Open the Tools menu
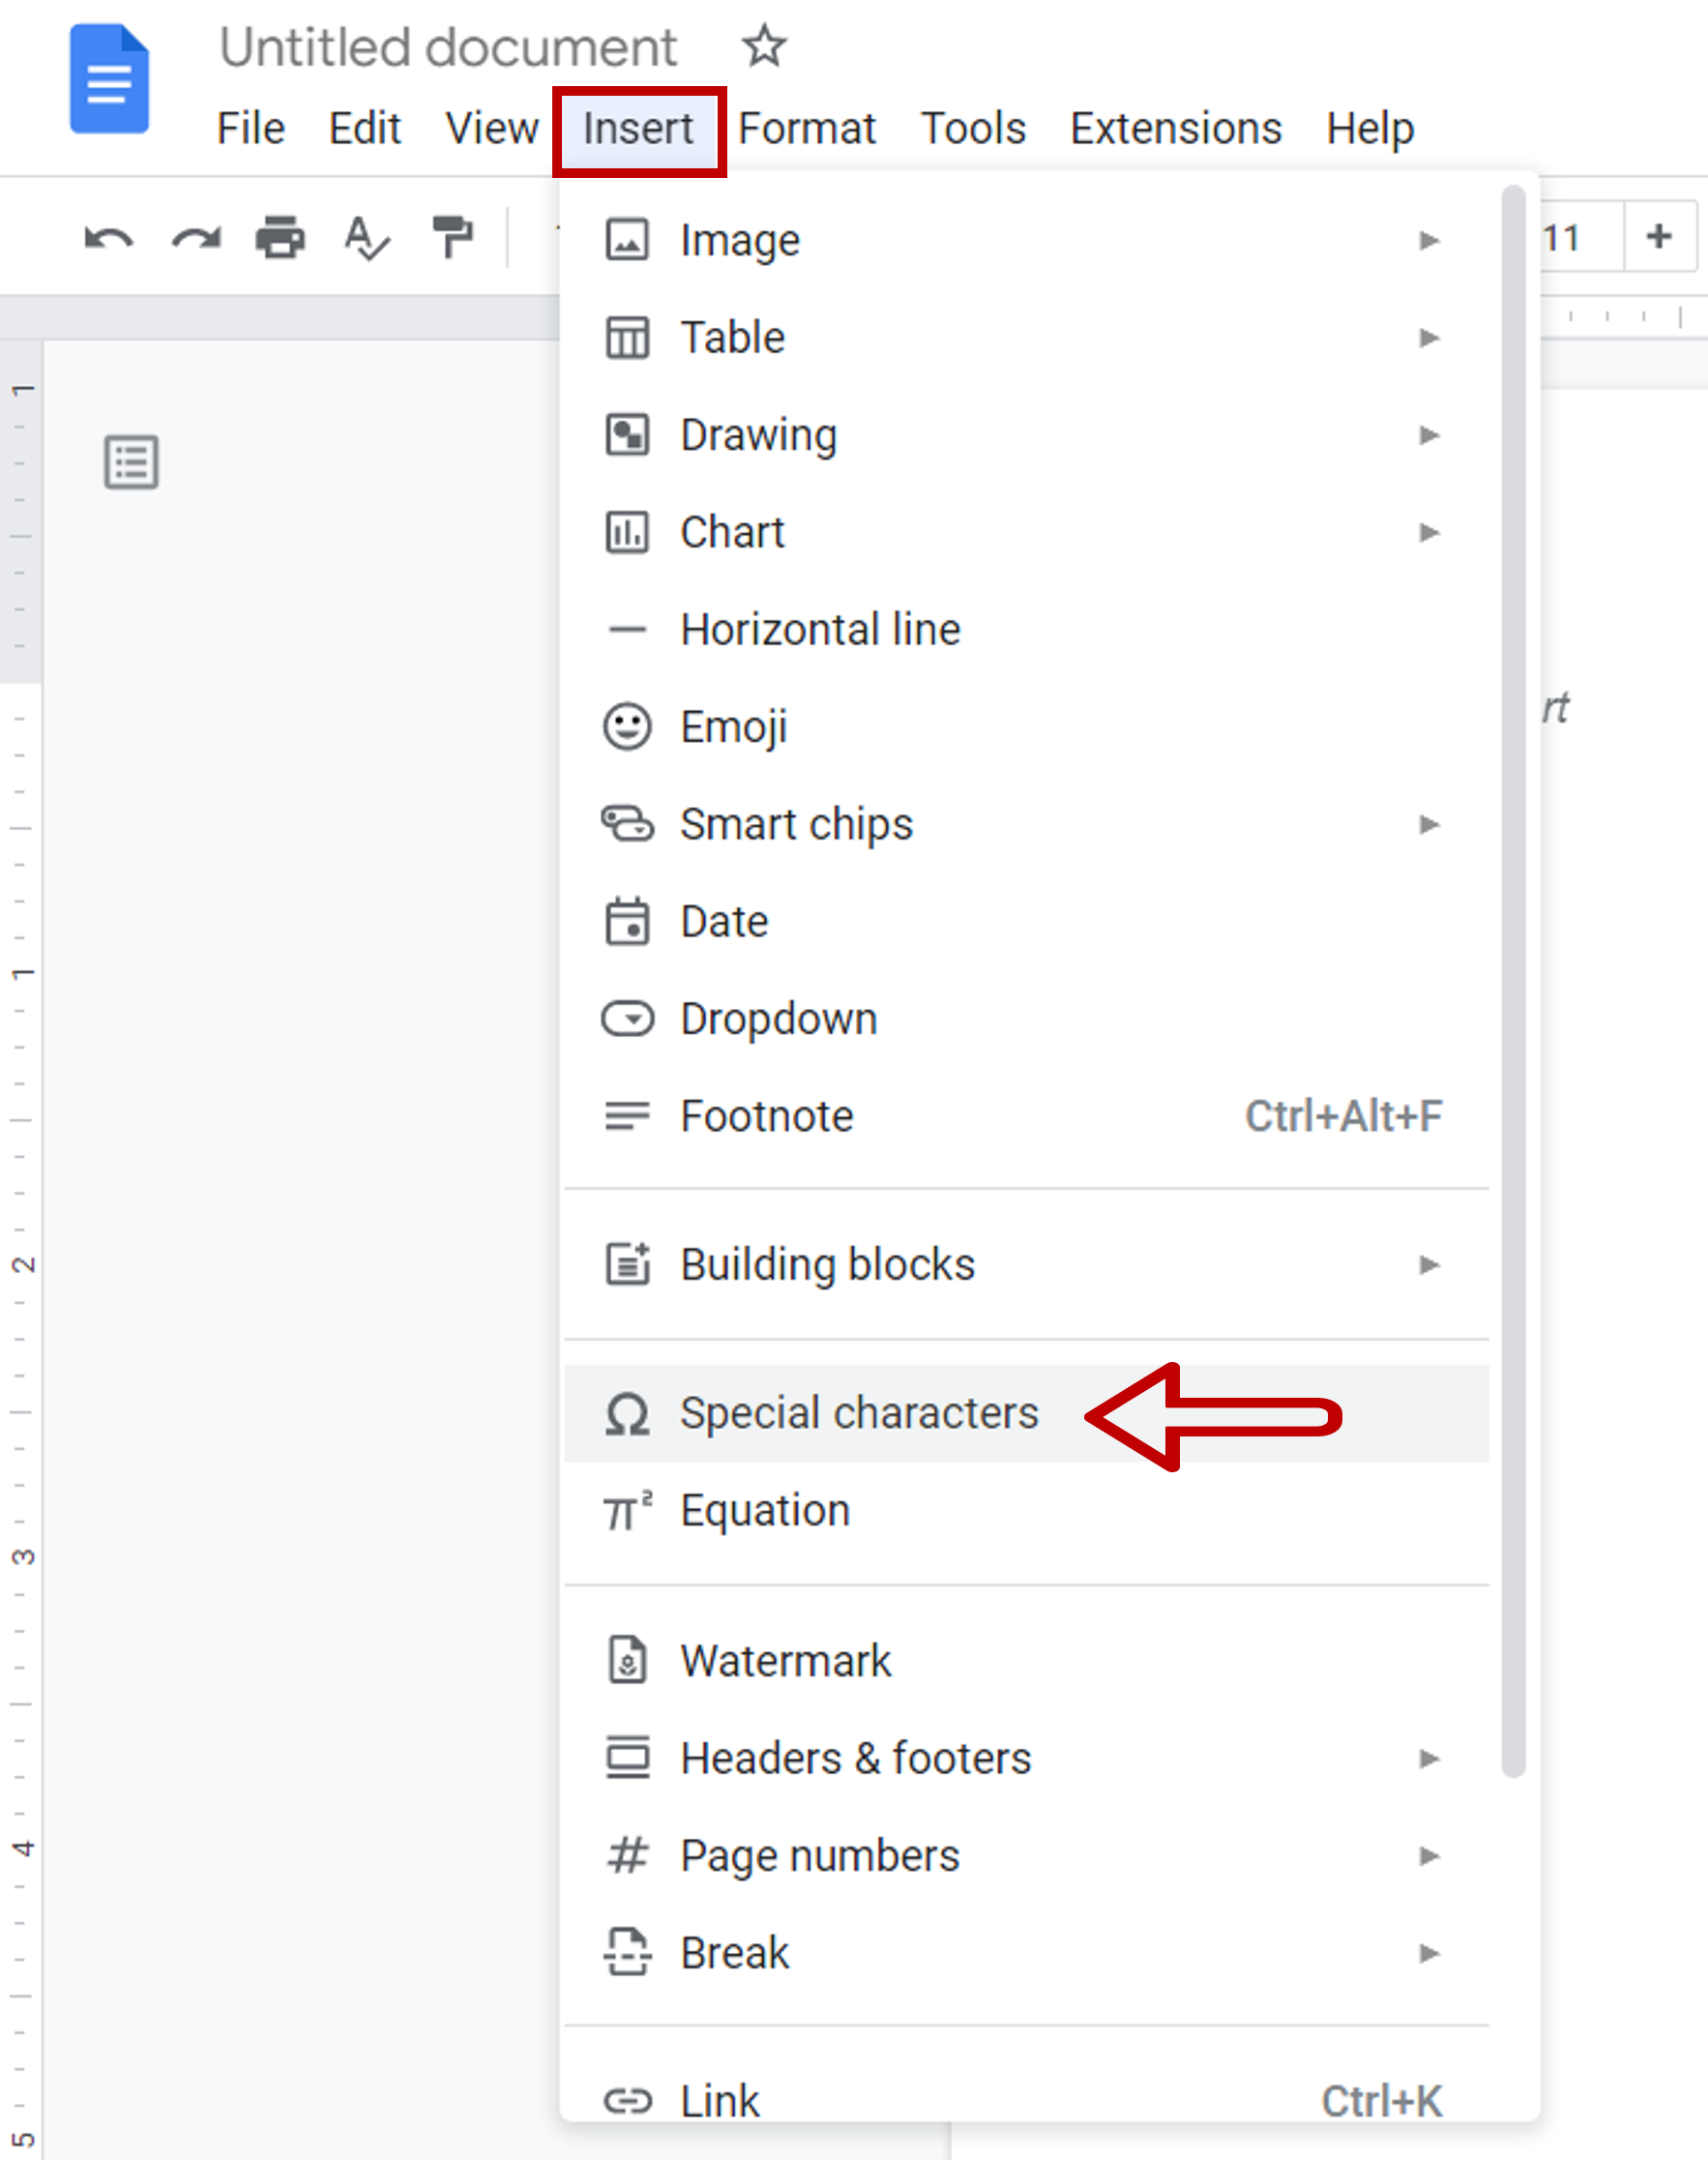Viewport: 1708px width, 2160px height. tap(972, 127)
